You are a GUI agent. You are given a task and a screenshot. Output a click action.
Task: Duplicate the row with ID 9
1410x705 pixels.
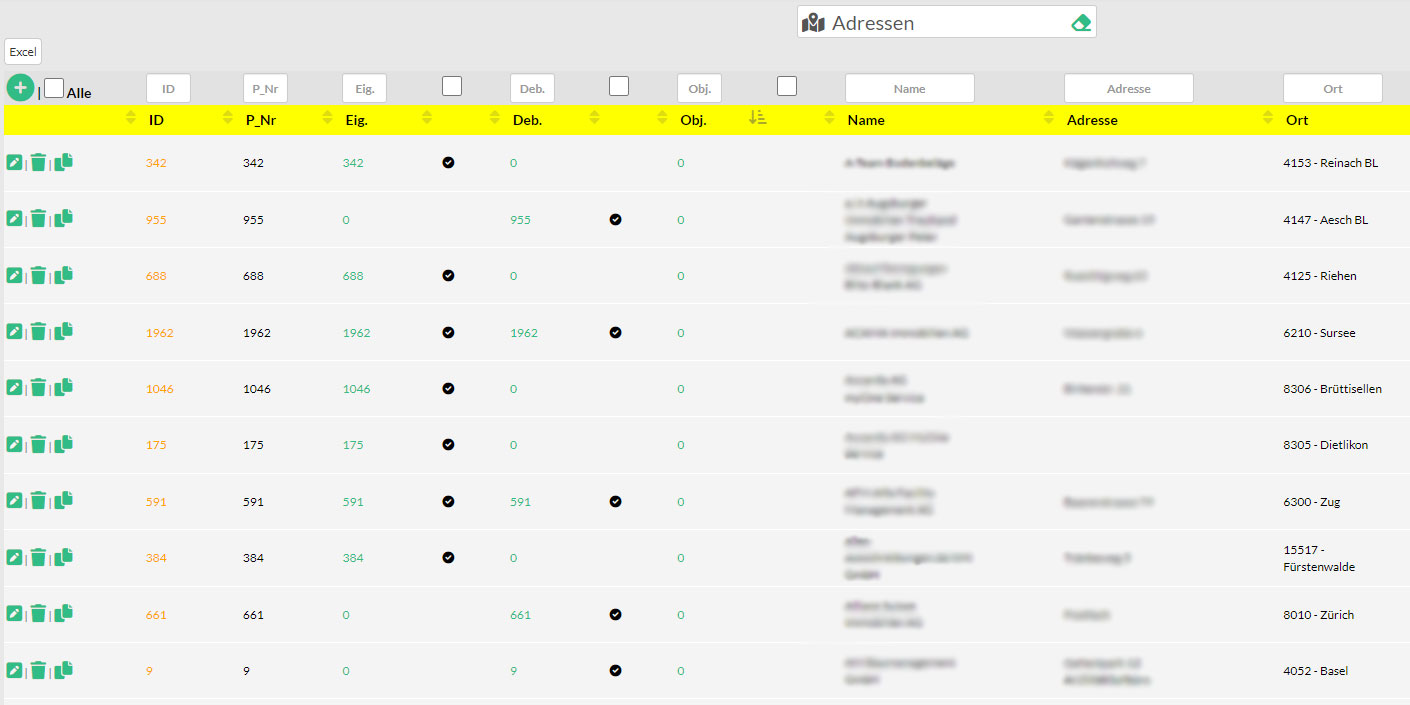(x=64, y=670)
